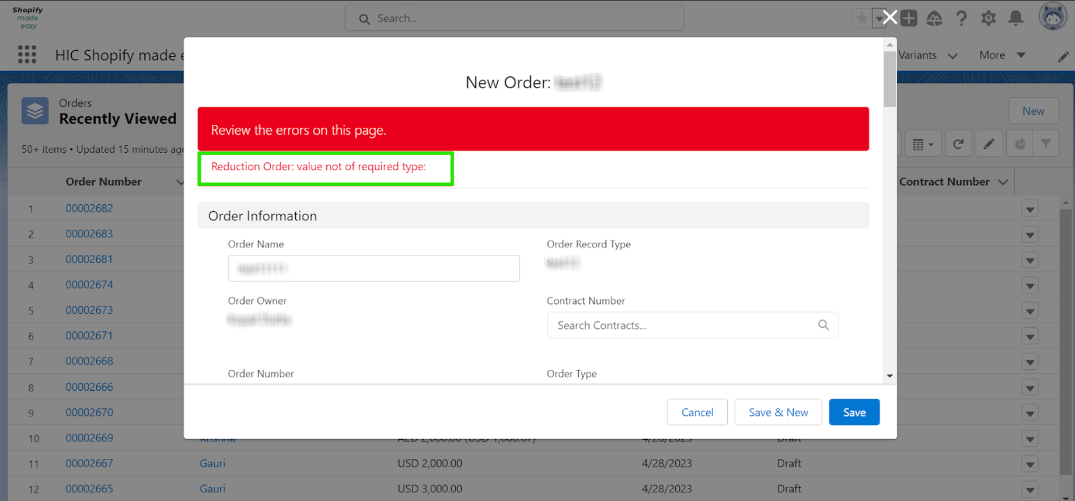
Task: Open the Order Number column sort chevron
Action: click(180, 182)
